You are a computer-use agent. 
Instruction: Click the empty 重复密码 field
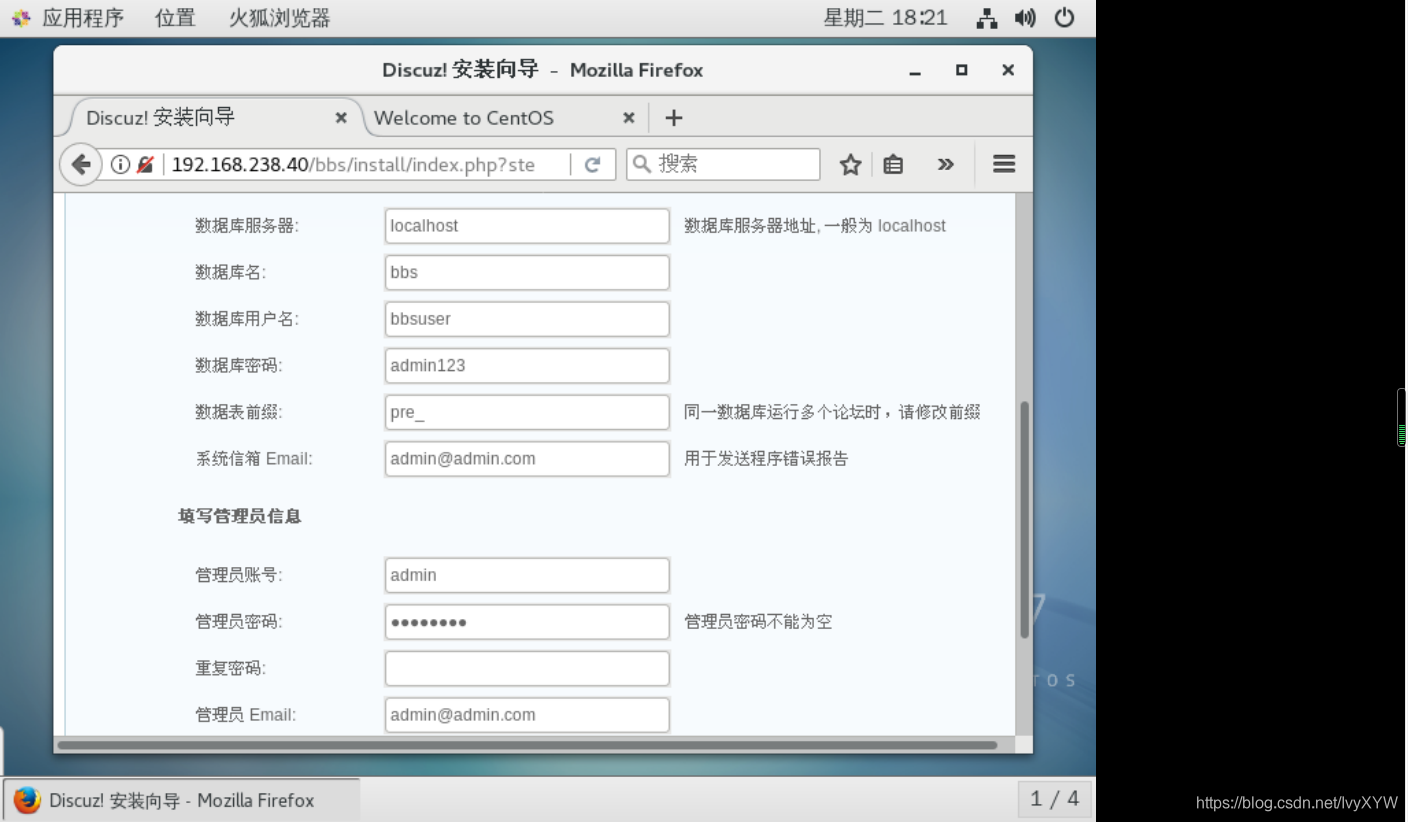click(x=527, y=668)
